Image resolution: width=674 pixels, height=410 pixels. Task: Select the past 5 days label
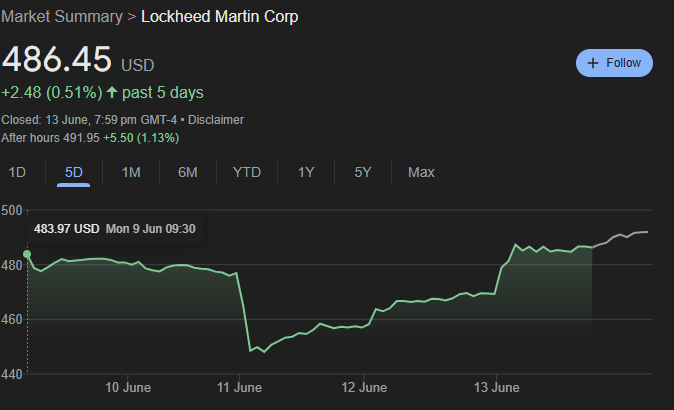[x=163, y=93]
